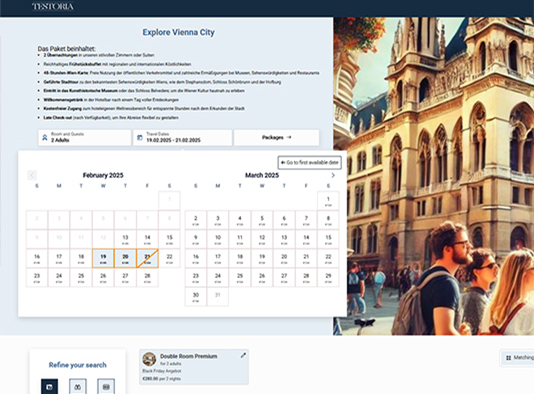Select March 15 in the calendar
Viewport: 534px width, 394px height.
(x=328, y=239)
